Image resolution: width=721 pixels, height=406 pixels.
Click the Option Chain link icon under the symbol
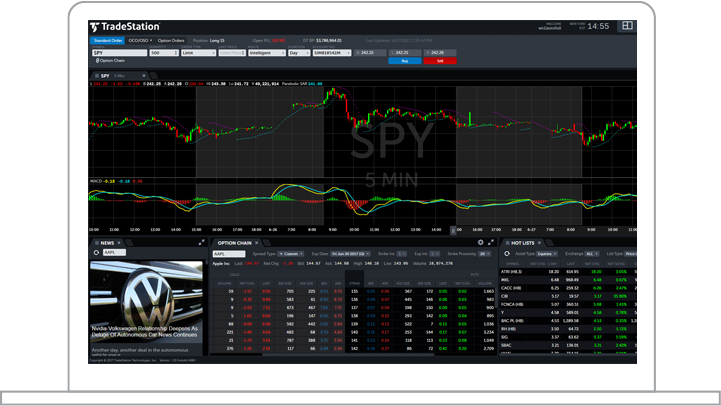(x=97, y=61)
